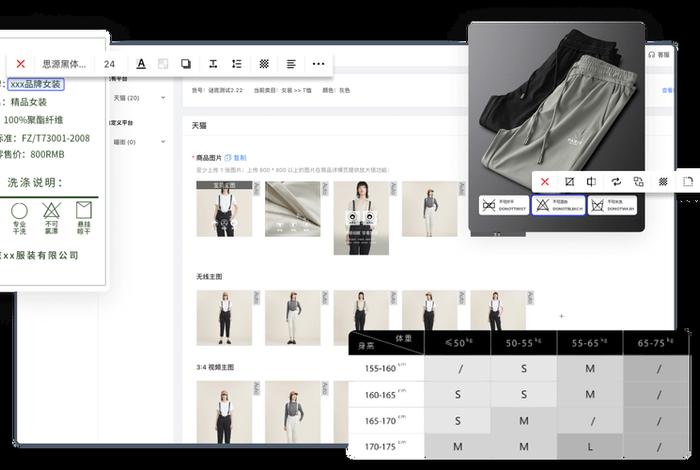
Task: Select the DO NOT TWIST care label badge
Action: (x=504, y=205)
